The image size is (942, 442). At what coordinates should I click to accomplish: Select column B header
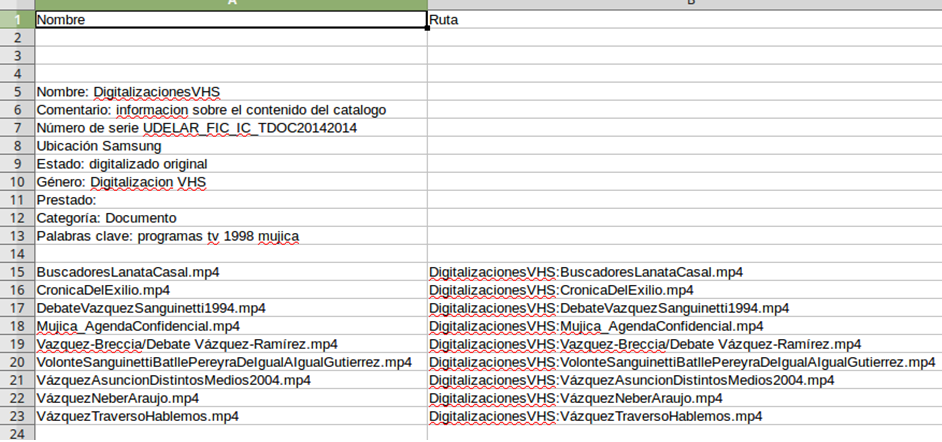(685, 4)
